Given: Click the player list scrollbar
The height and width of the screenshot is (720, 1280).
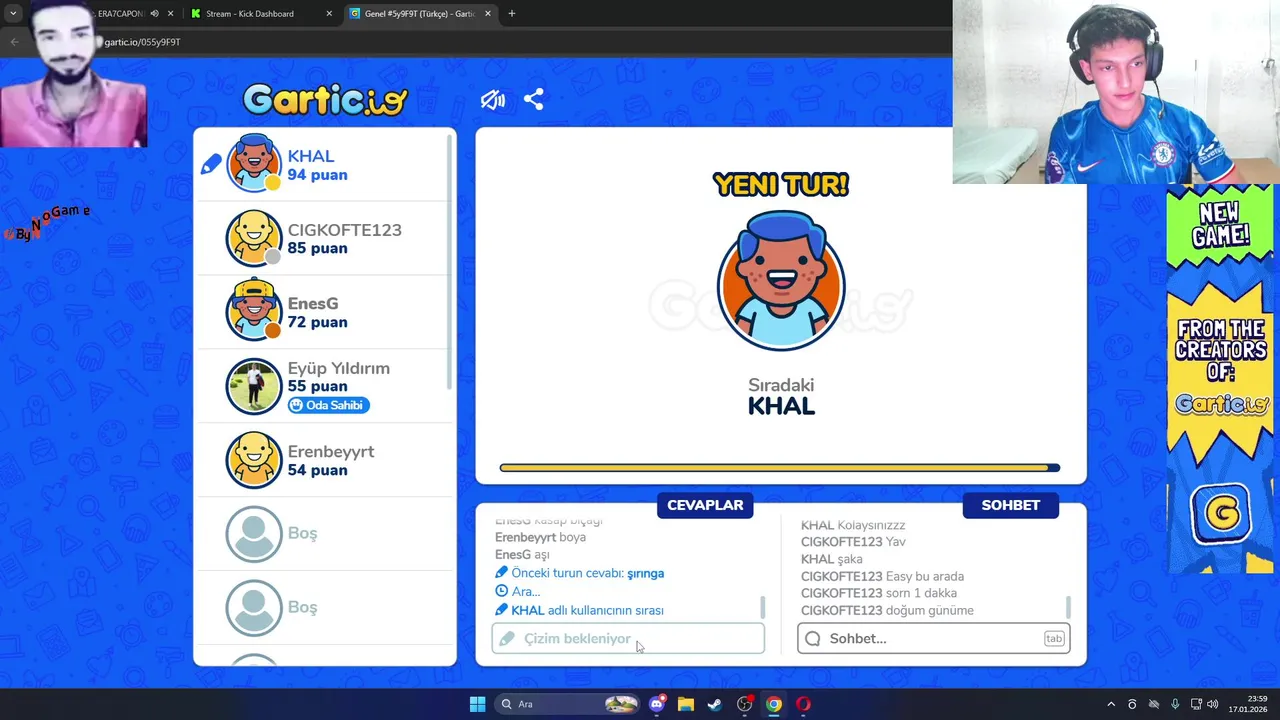Looking at the screenshot, I should (x=450, y=262).
